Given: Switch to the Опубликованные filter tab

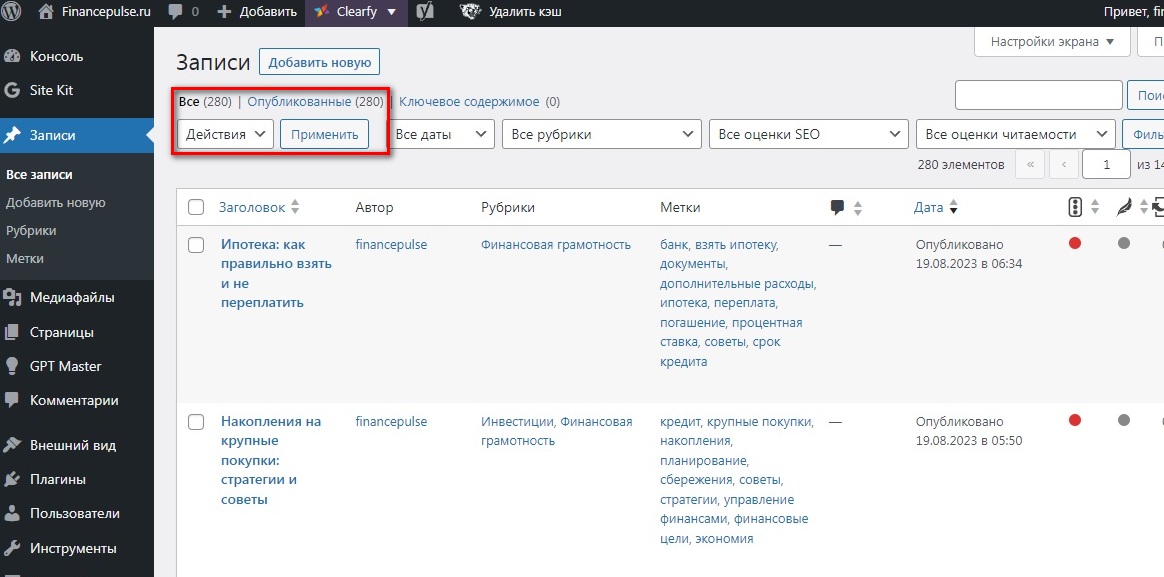Looking at the screenshot, I should pyautogui.click(x=300, y=102).
